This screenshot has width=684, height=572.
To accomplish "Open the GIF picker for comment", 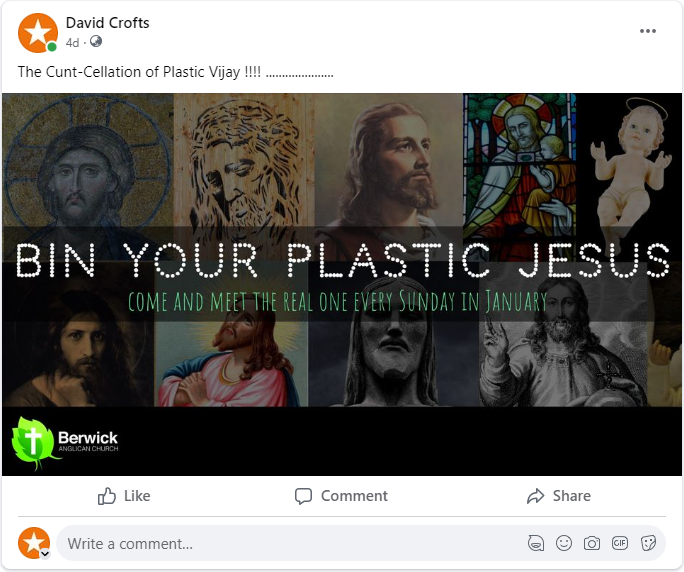I will [x=620, y=543].
